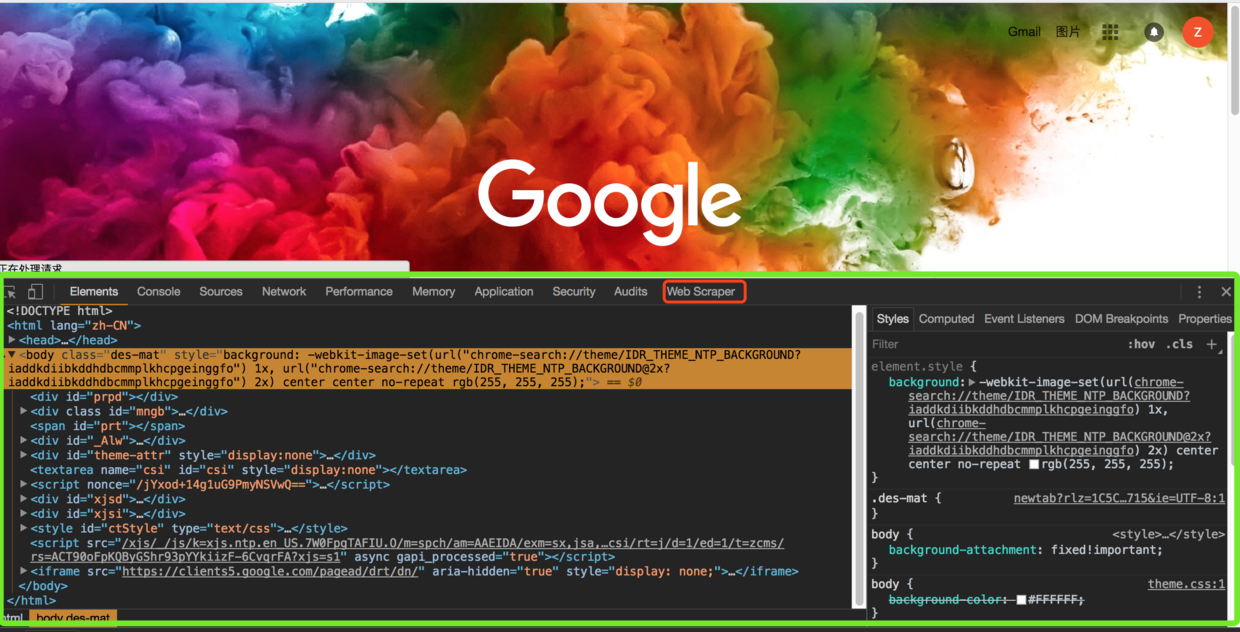1240x632 pixels.
Task: Click the .des-mat selector text
Action: [x=901, y=498]
